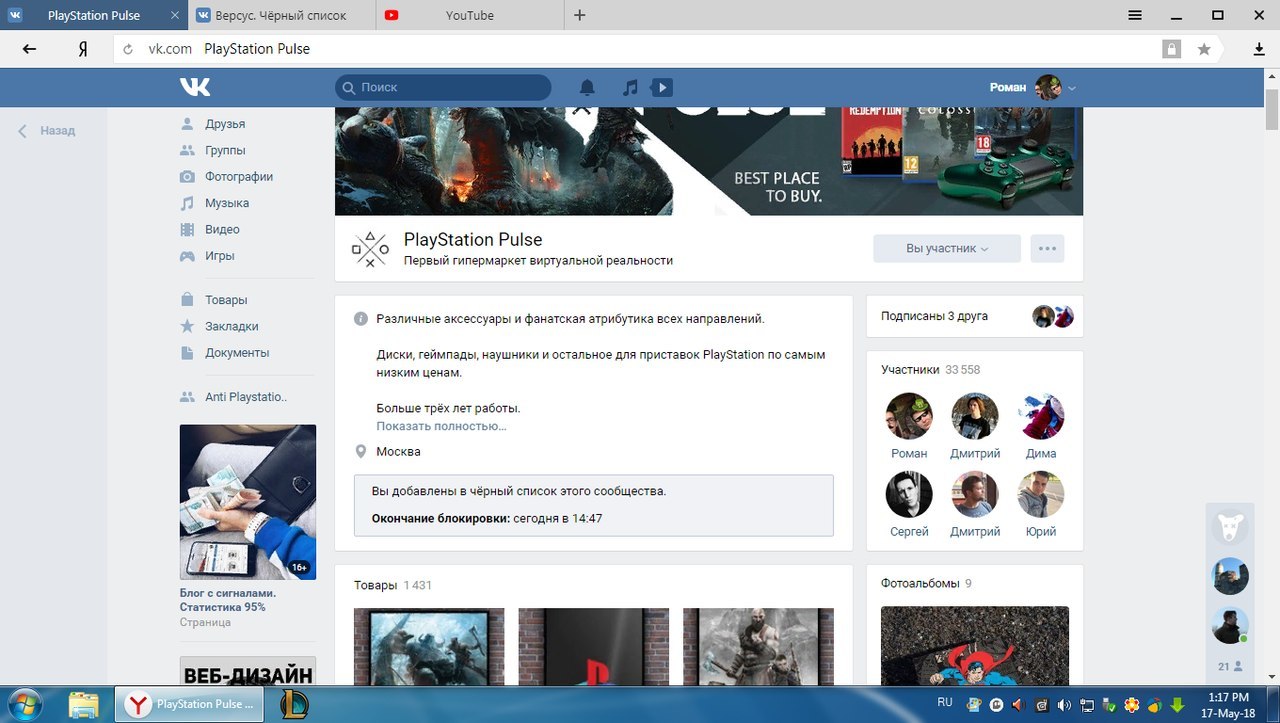This screenshot has height=723, width=1280.
Task: Open Закладки in left menu
Action: (232, 326)
